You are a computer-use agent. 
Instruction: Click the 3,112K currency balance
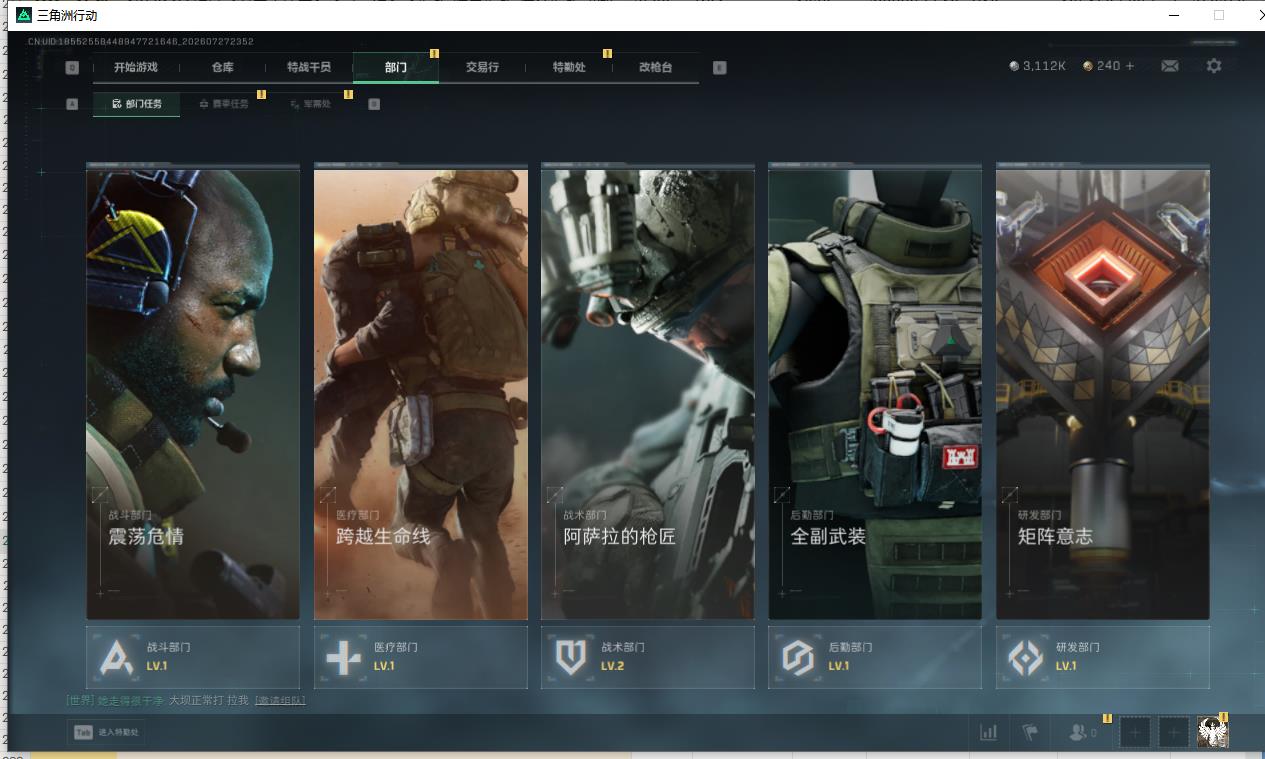(x=1038, y=66)
